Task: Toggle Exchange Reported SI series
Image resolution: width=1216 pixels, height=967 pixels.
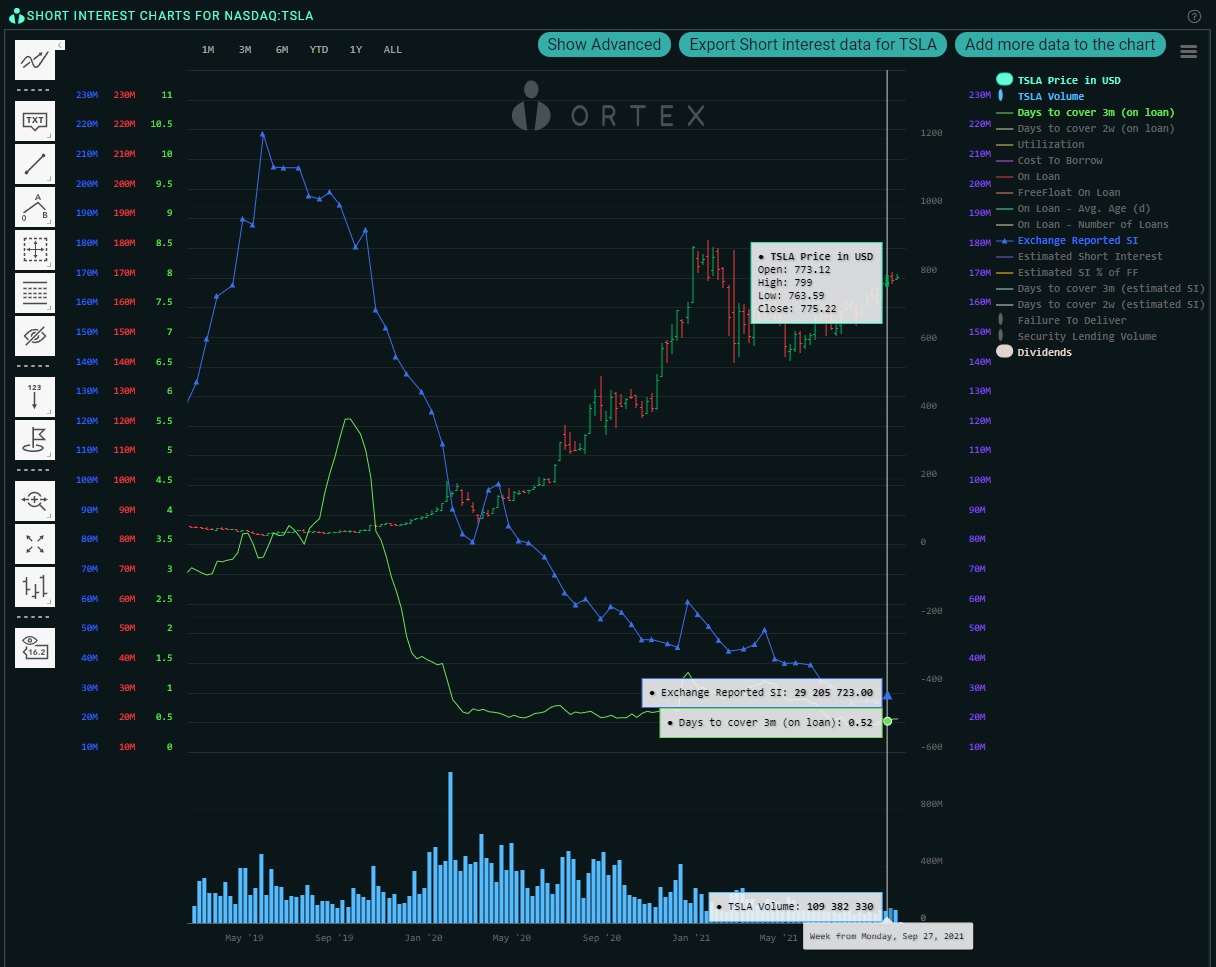Action: pos(1067,240)
